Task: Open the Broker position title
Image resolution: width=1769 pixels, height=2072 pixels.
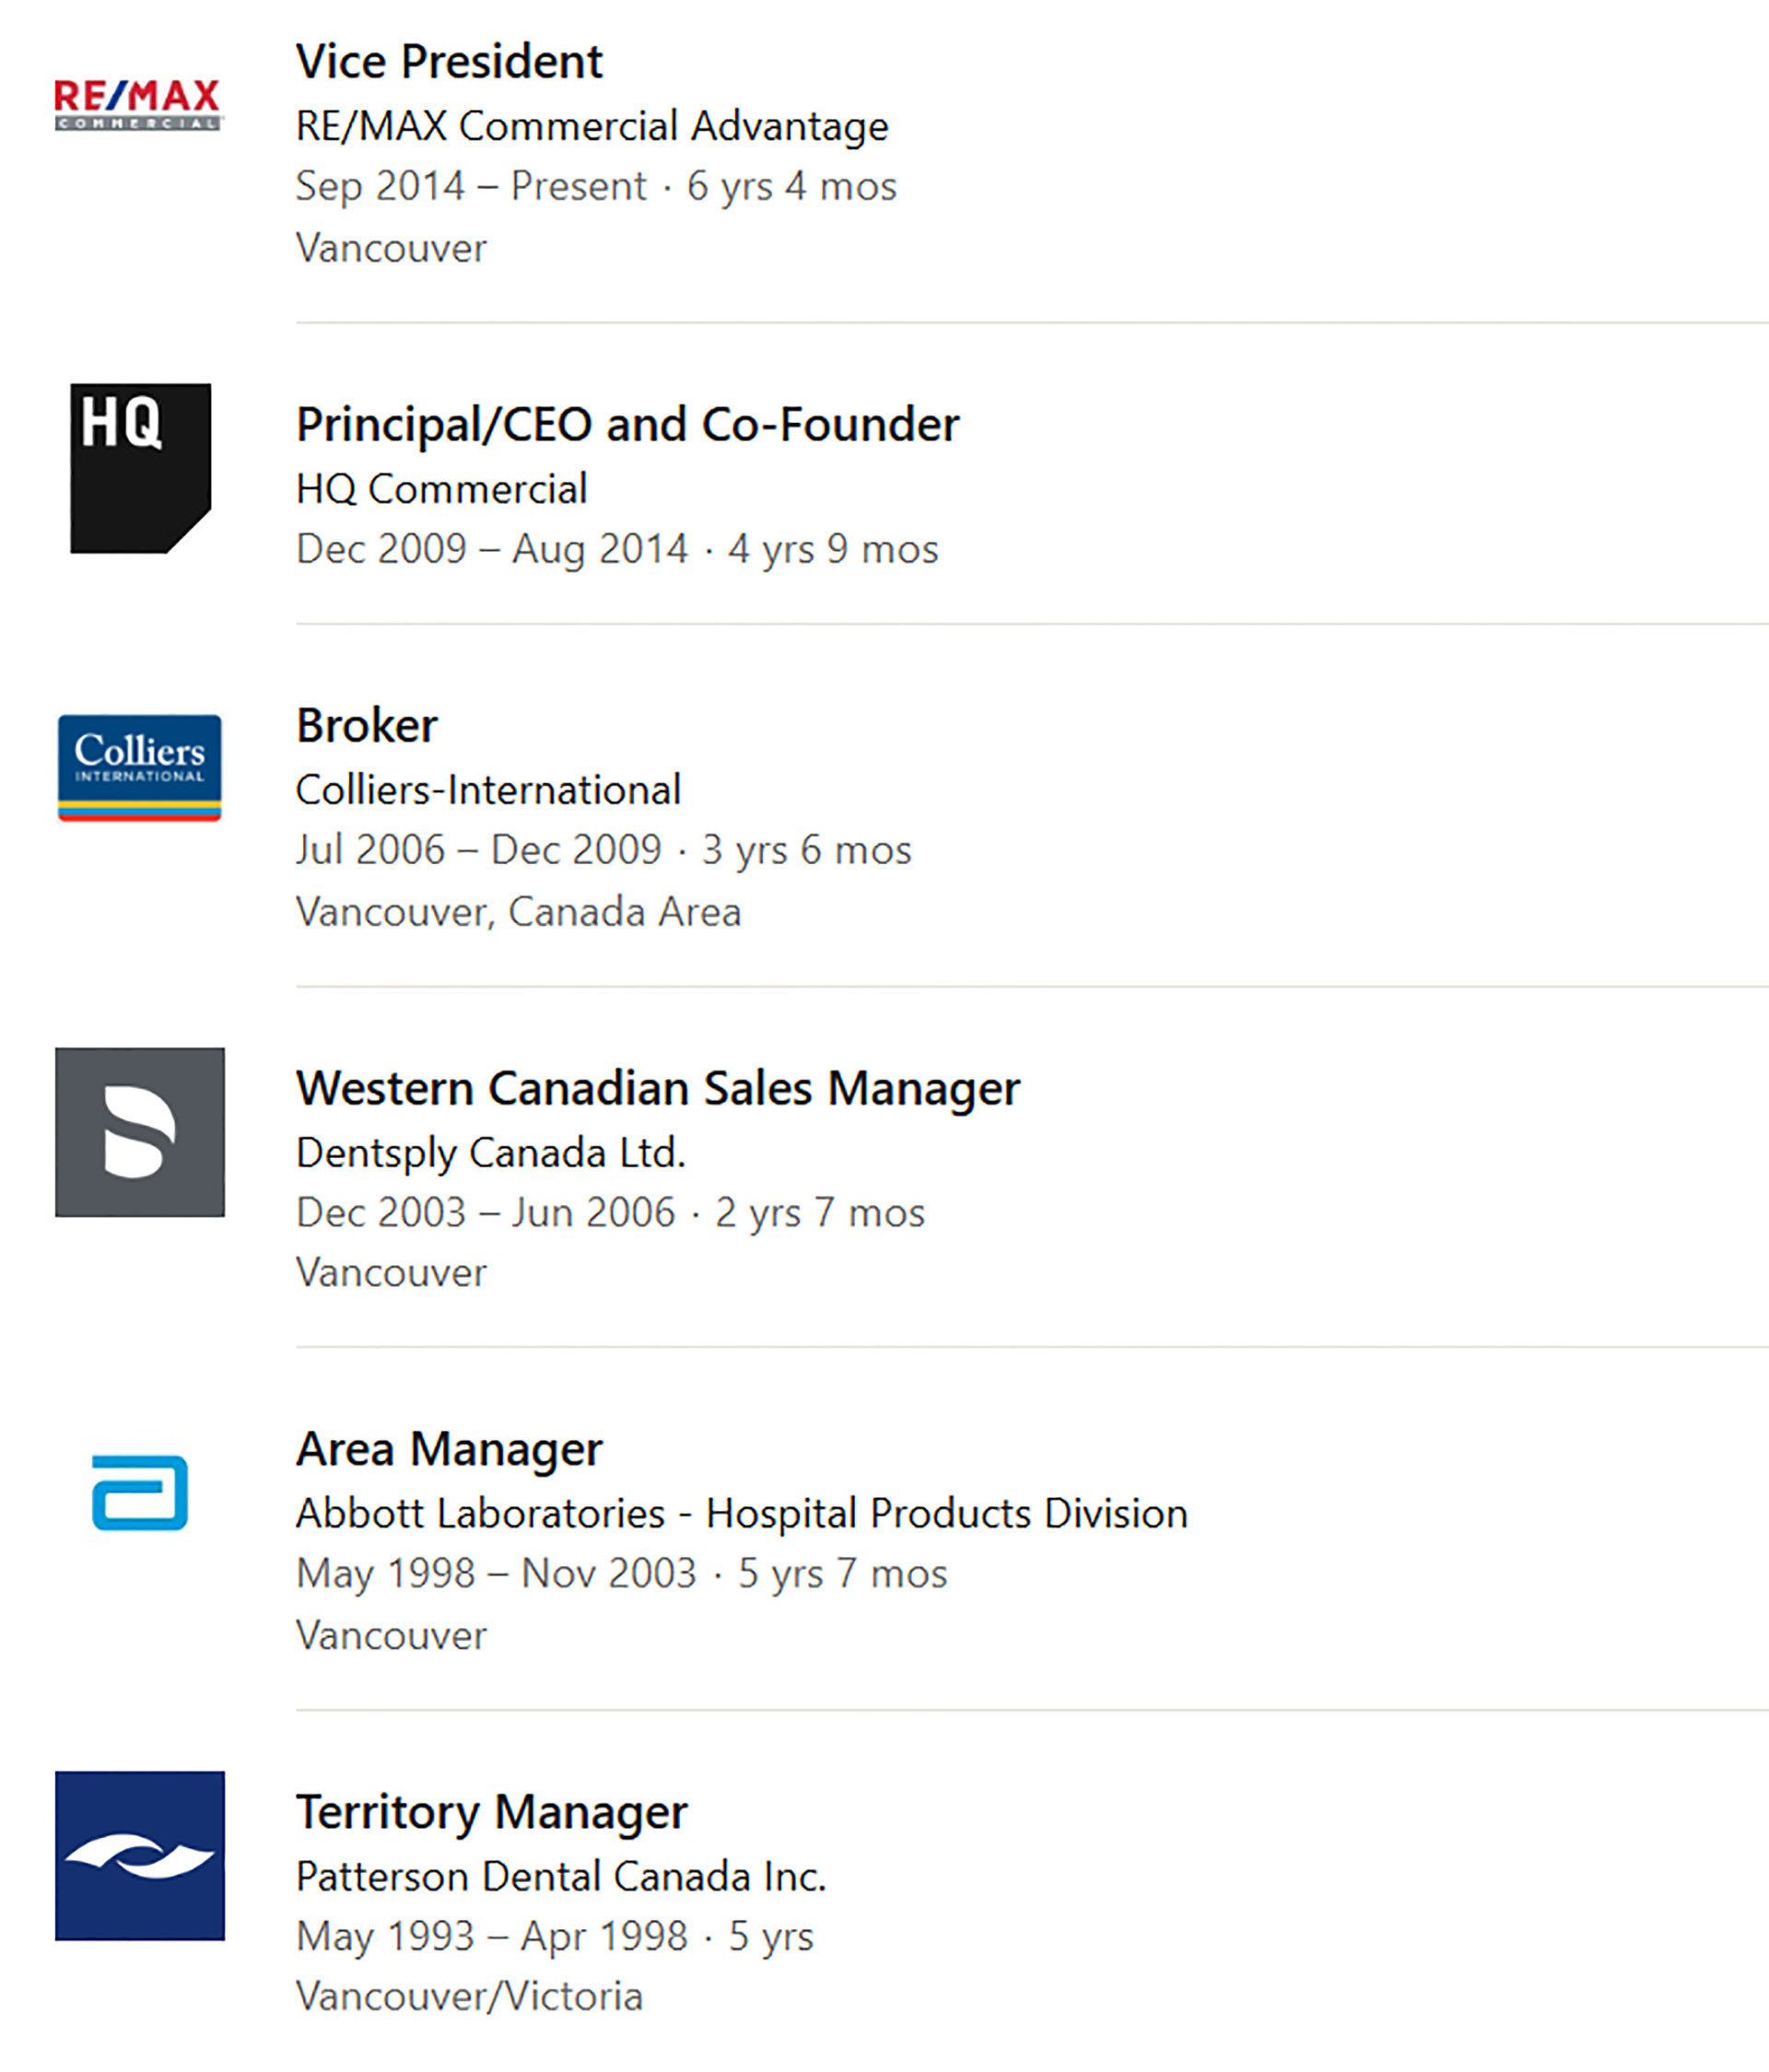Action: (x=367, y=726)
